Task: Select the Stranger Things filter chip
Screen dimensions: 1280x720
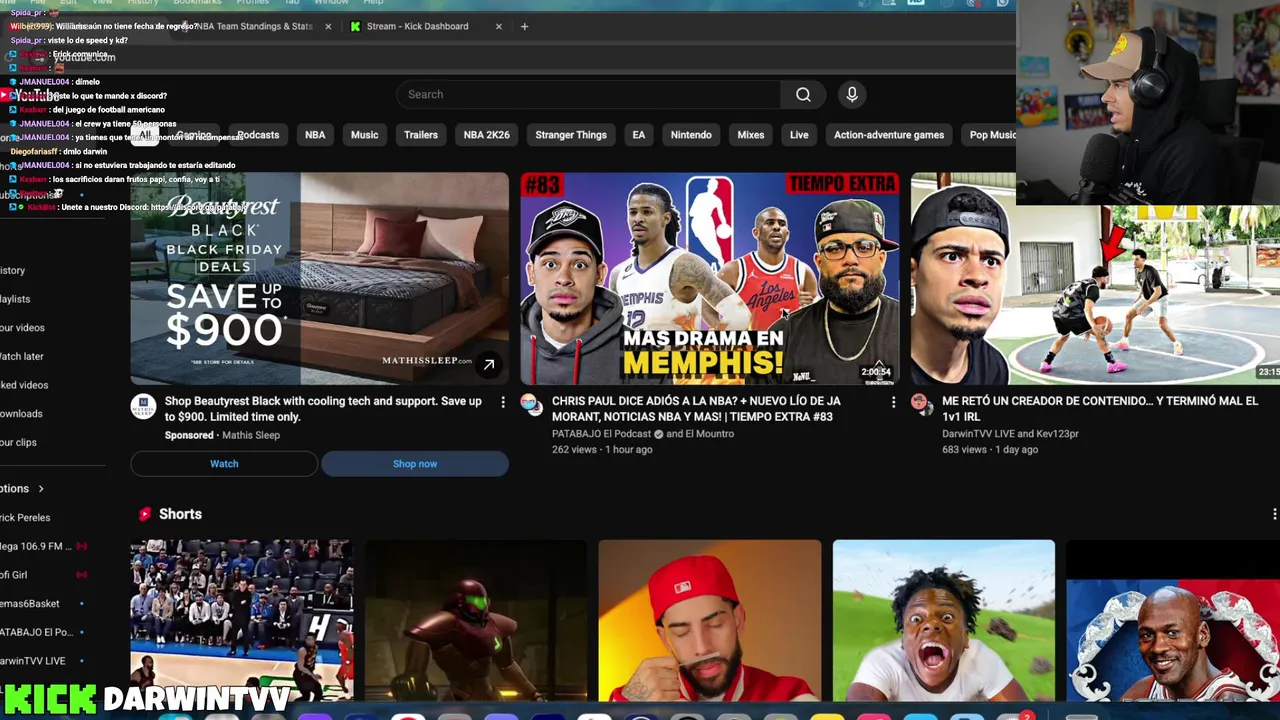Action: click(x=571, y=135)
